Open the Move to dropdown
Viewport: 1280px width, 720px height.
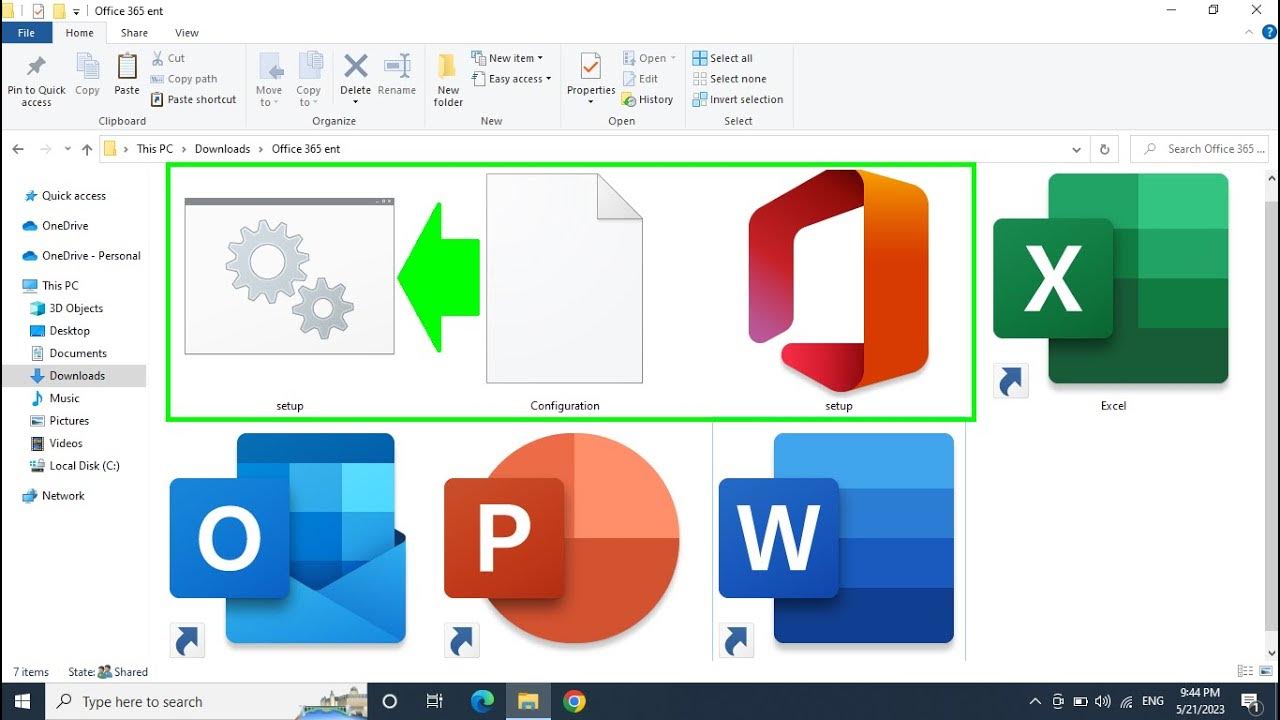(269, 80)
